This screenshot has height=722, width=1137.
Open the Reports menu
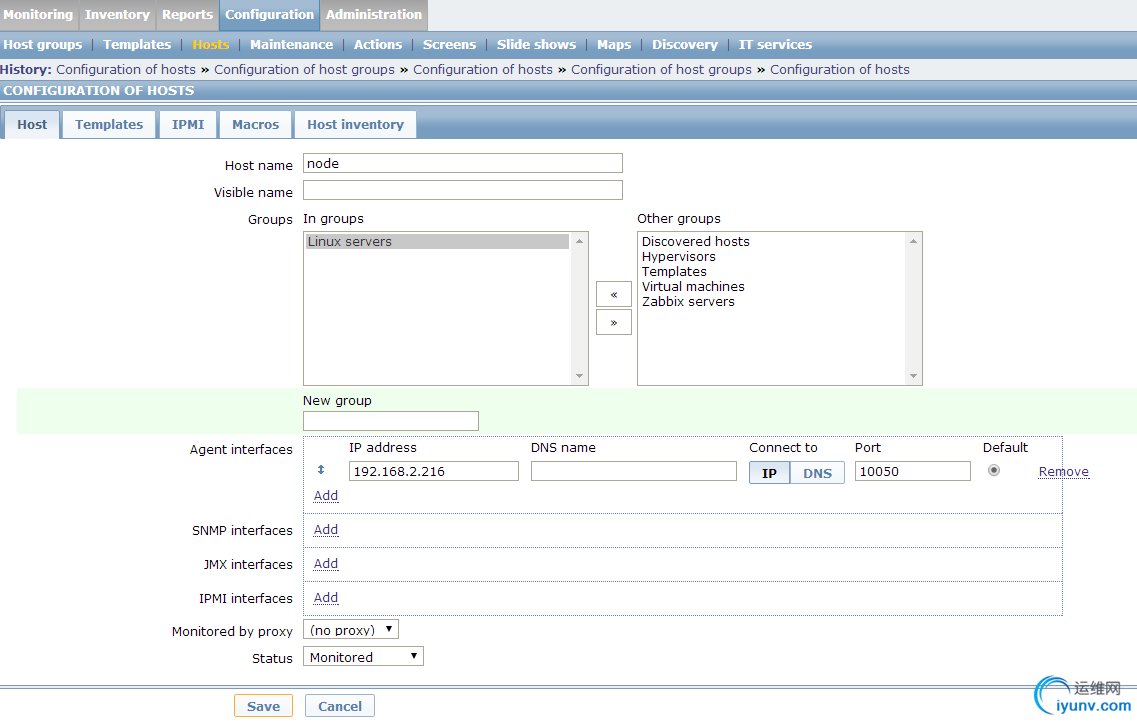click(x=187, y=14)
